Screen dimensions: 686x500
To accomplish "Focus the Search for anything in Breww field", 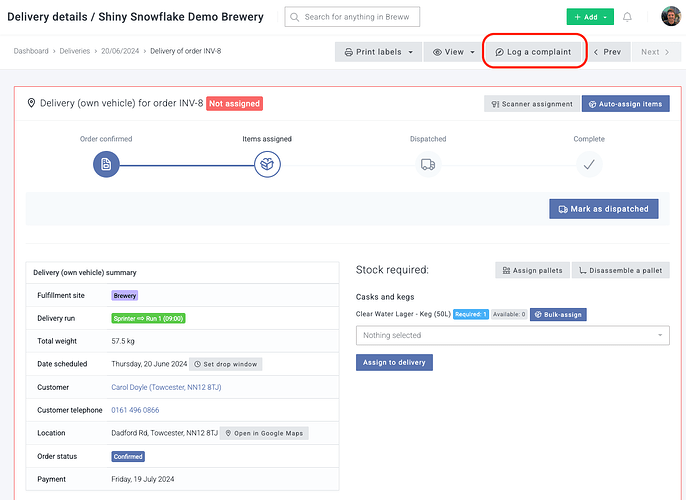I will click(x=352, y=17).
